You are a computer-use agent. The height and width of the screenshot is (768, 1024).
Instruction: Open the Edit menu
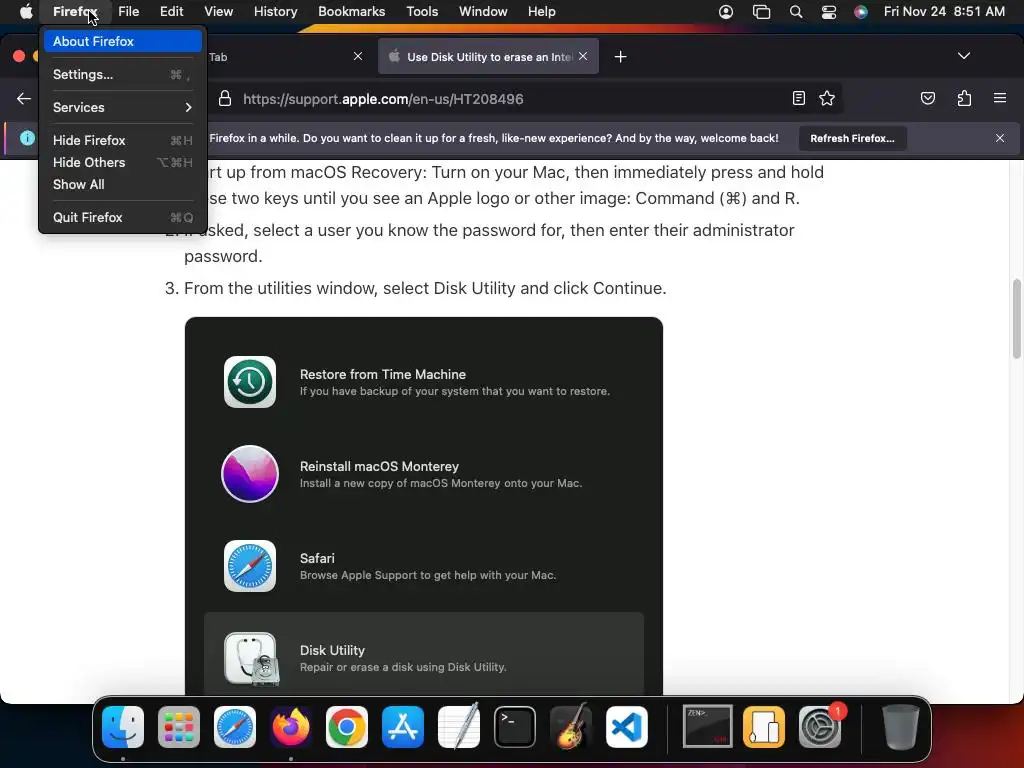[x=171, y=11]
